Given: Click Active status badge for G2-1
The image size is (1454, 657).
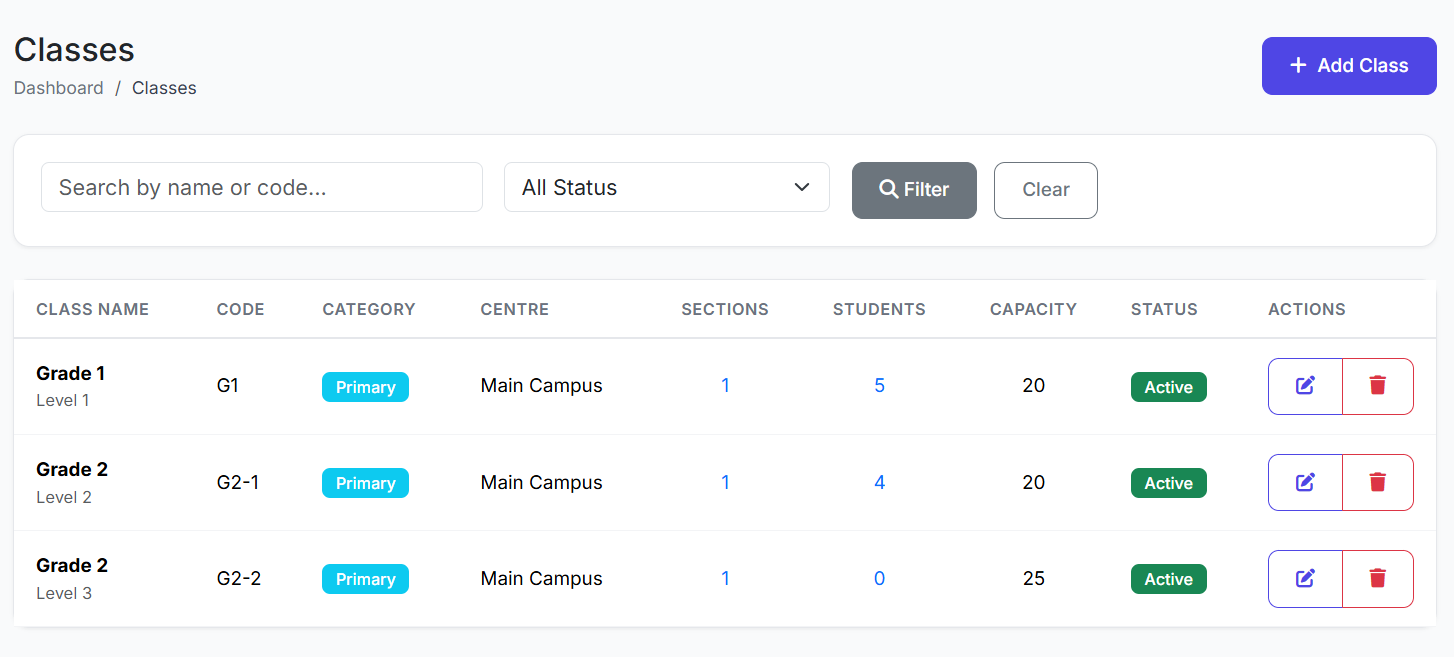Looking at the screenshot, I should [1168, 483].
